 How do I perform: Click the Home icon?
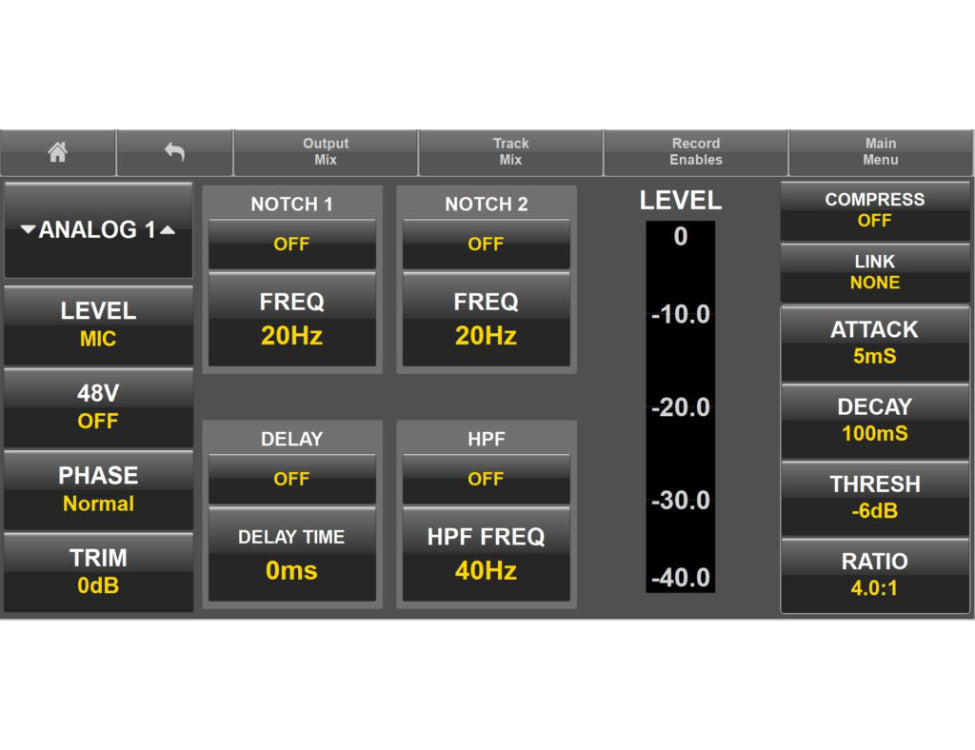(58, 151)
